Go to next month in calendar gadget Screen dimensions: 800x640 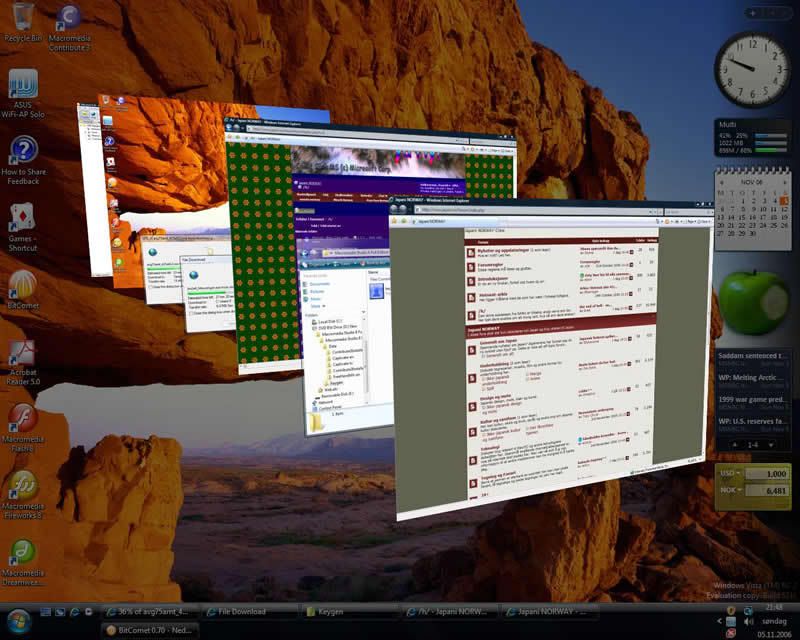pos(785,182)
